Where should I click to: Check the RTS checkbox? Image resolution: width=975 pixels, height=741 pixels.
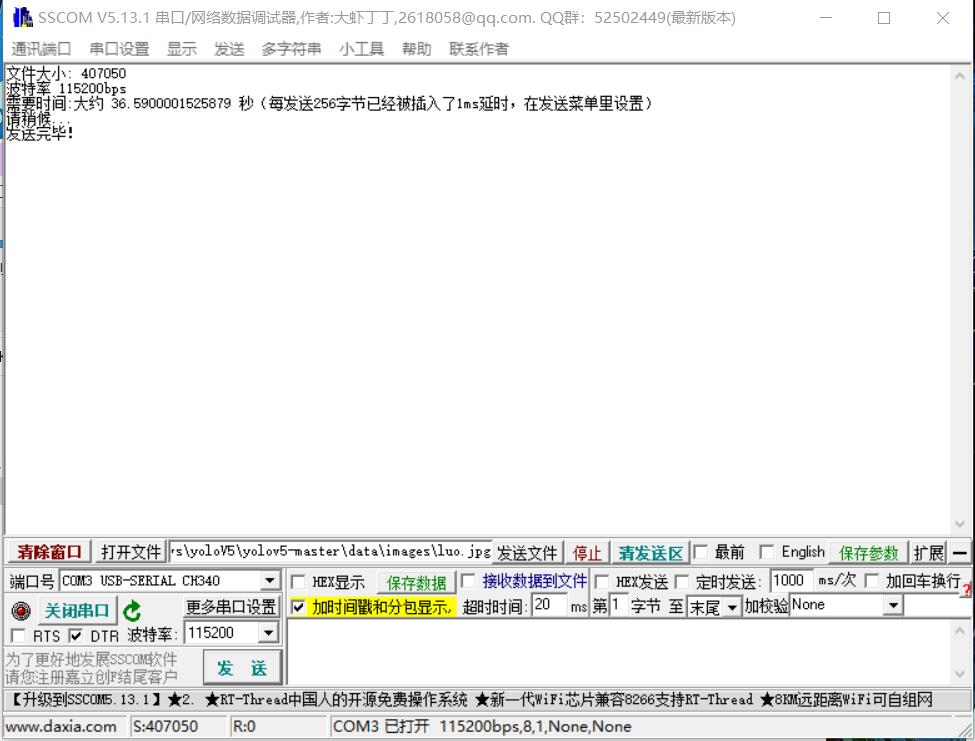(16, 632)
